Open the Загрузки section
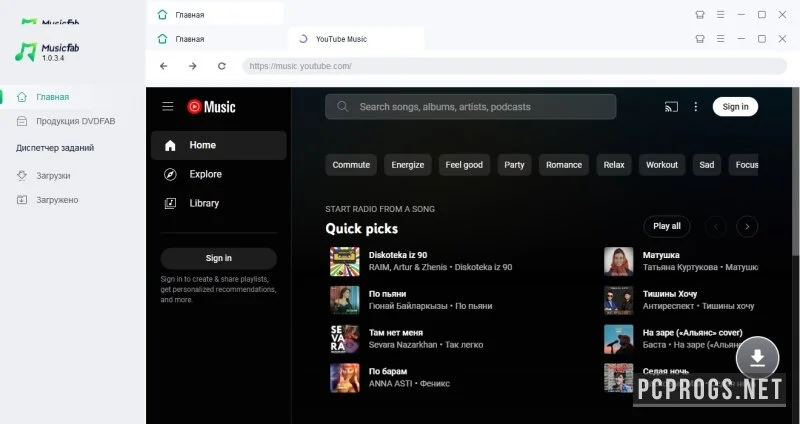This screenshot has width=800, height=424. (53, 176)
